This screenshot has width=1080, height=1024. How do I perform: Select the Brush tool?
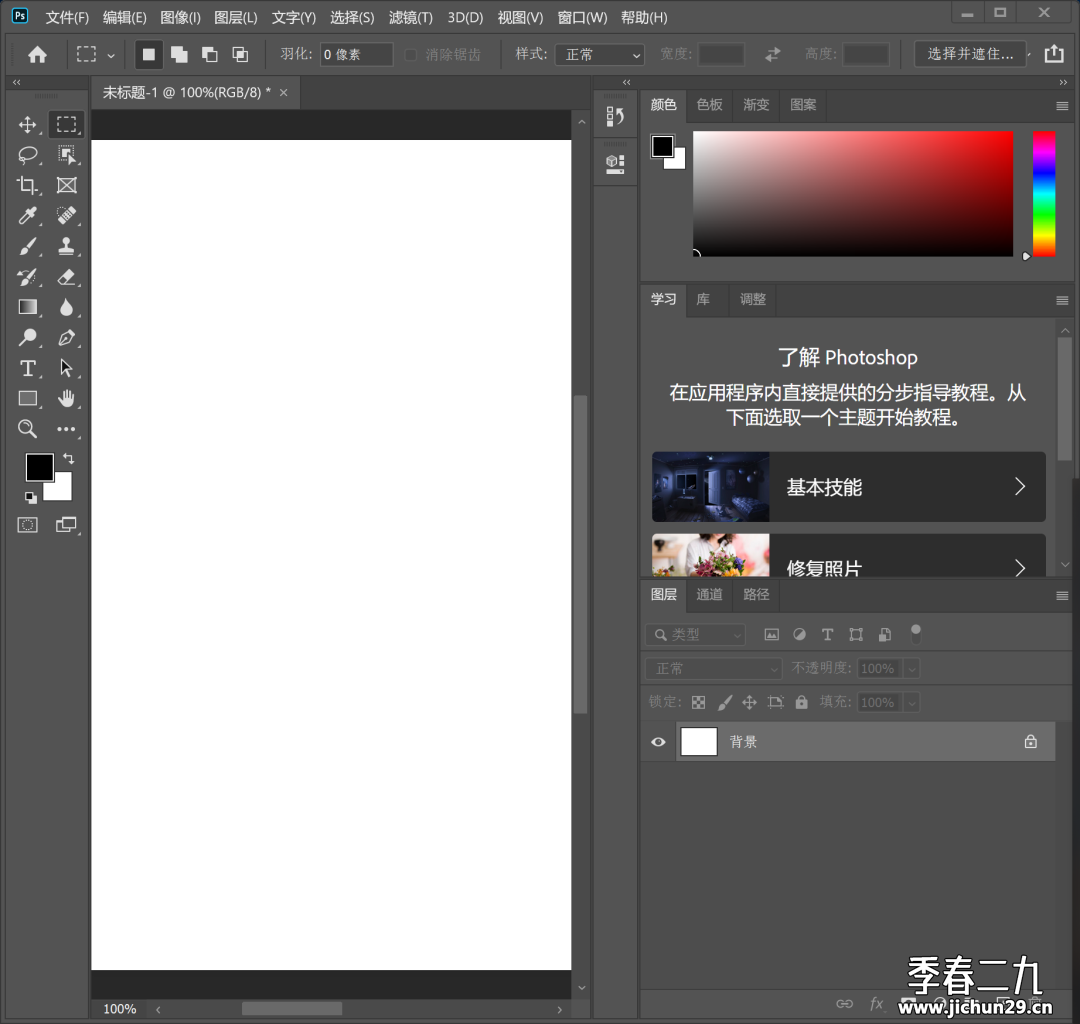pos(28,246)
